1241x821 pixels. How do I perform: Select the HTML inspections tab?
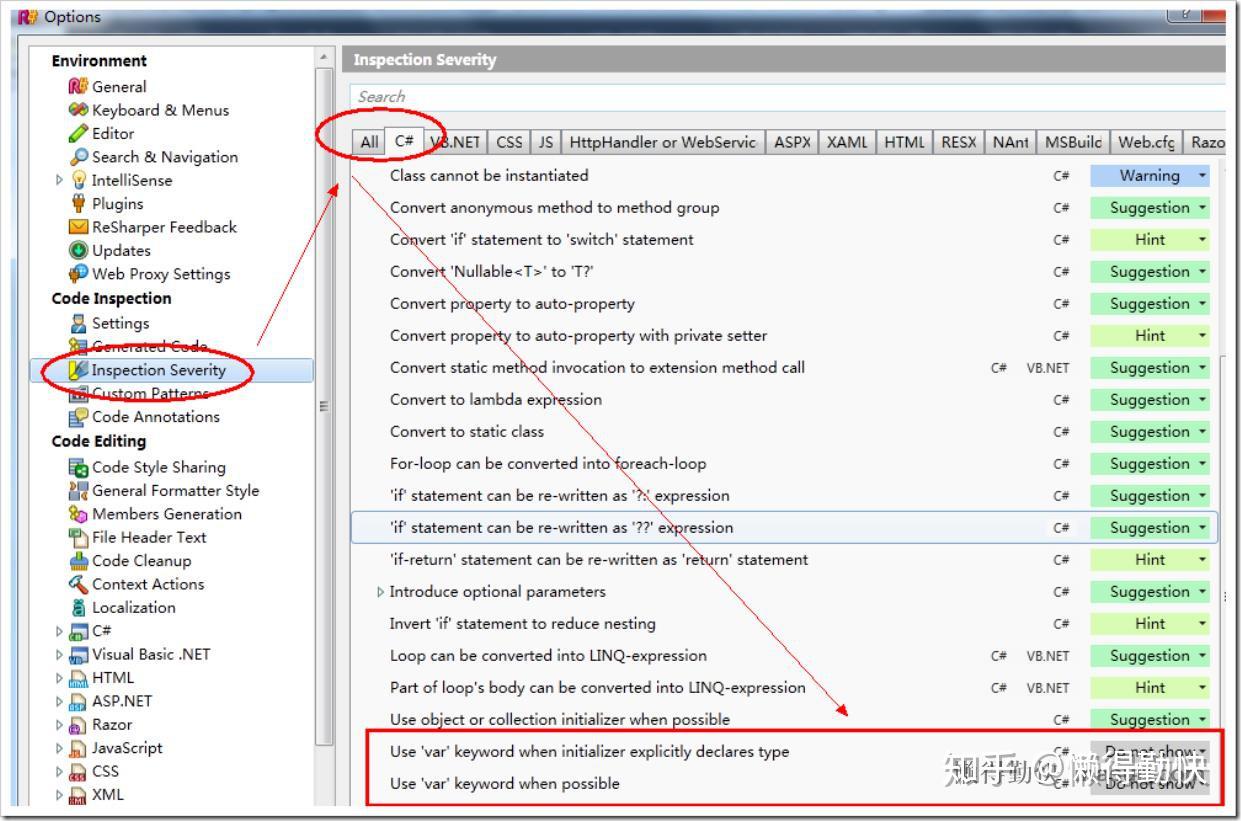903,142
